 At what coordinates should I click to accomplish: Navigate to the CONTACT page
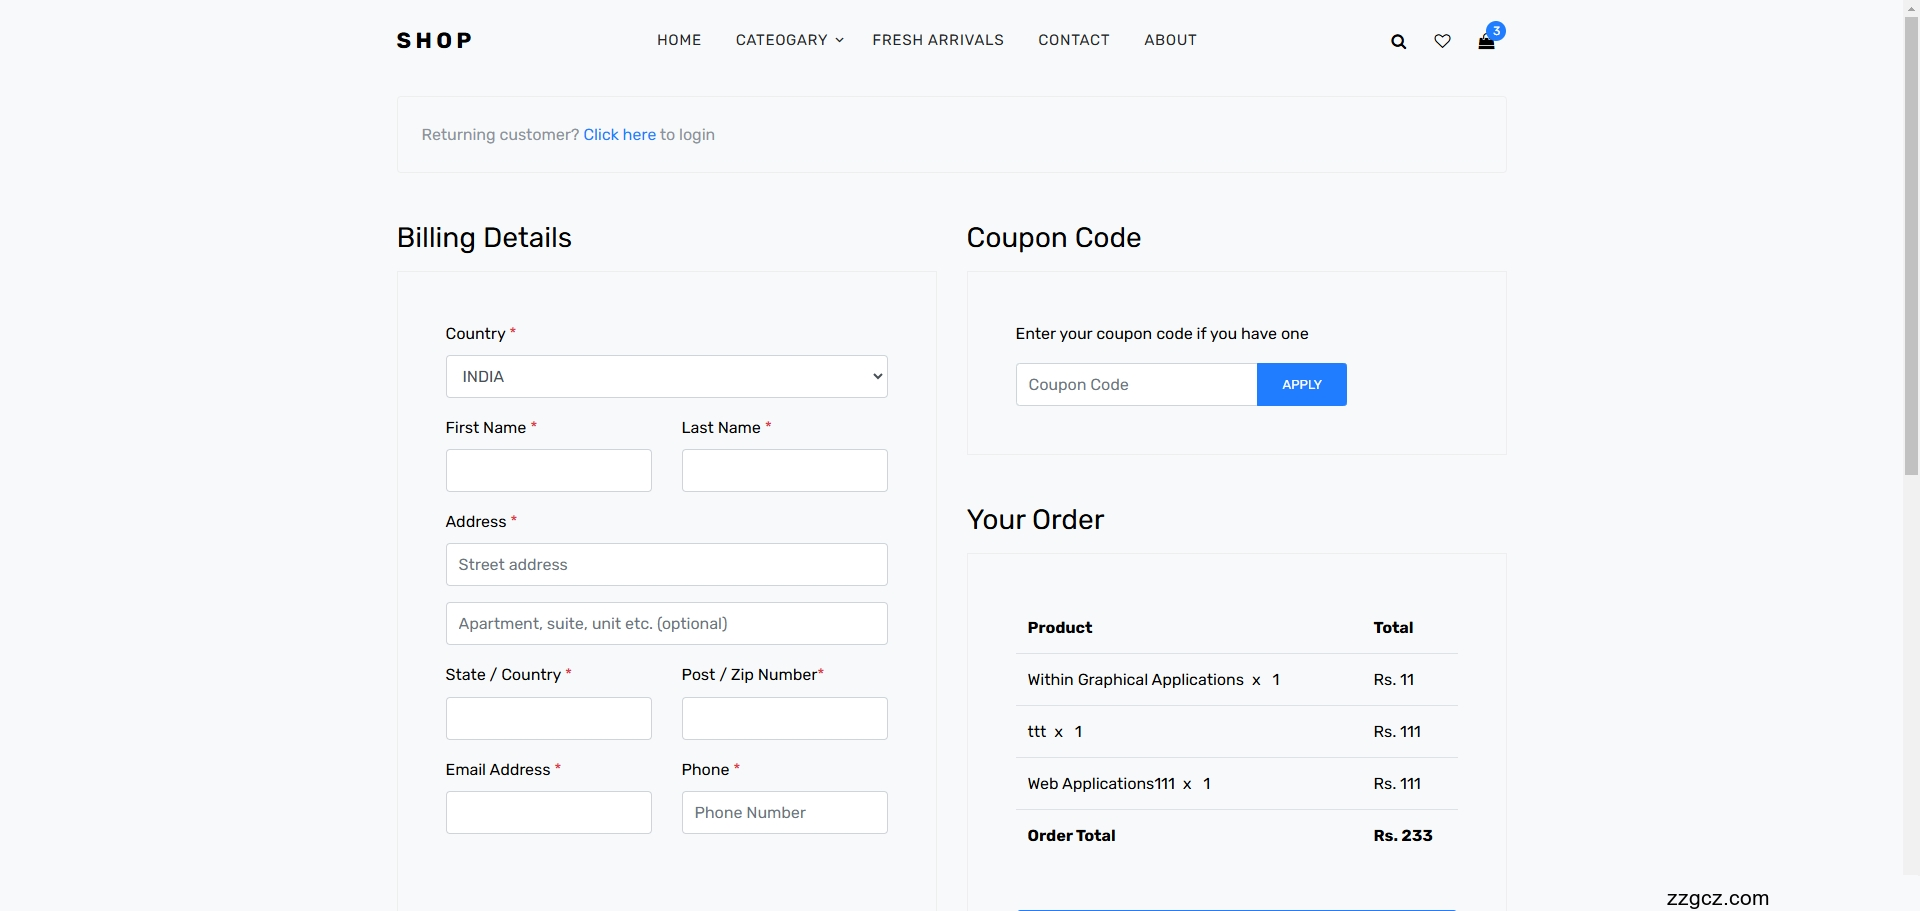pyautogui.click(x=1073, y=40)
